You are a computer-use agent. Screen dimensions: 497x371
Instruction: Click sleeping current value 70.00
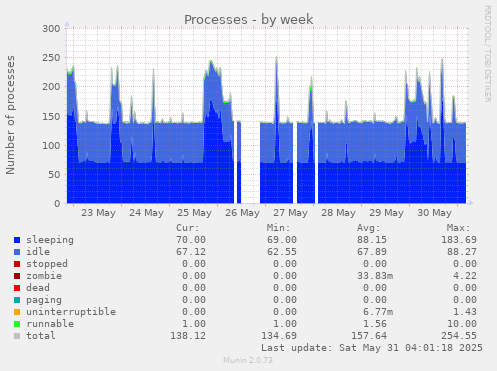pyautogui.click(x=191, y=240)
